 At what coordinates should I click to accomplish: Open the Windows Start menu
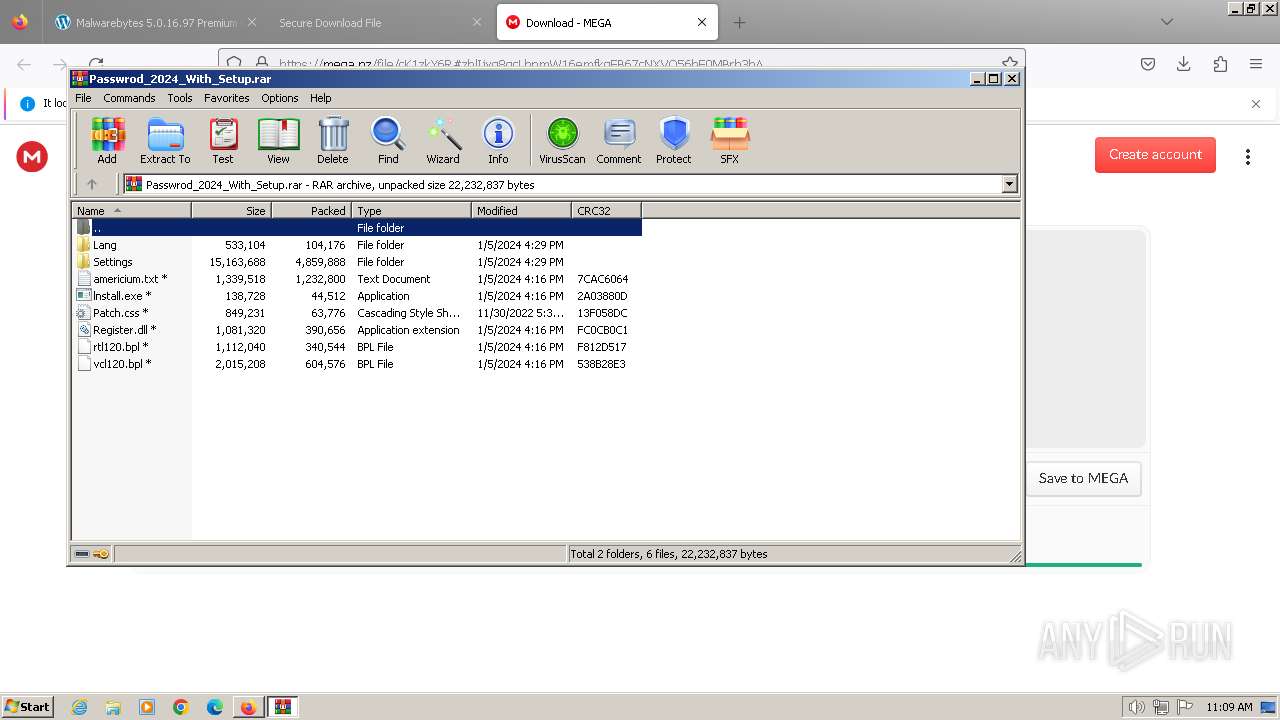coord(28,706)
